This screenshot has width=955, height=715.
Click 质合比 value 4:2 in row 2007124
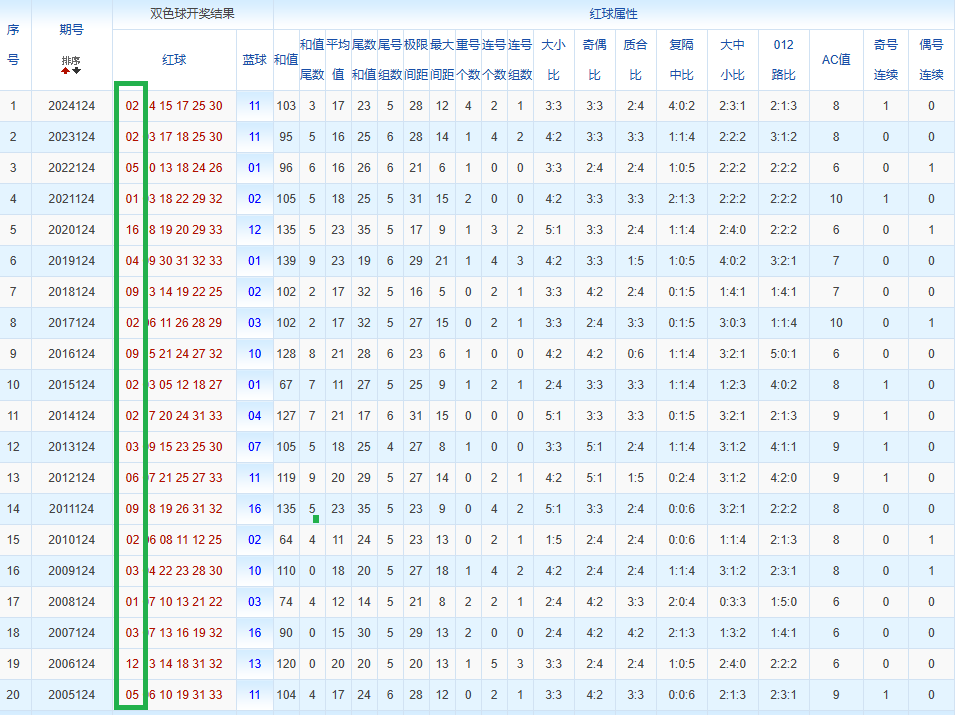pyautogui.click(x=635, y=634)
